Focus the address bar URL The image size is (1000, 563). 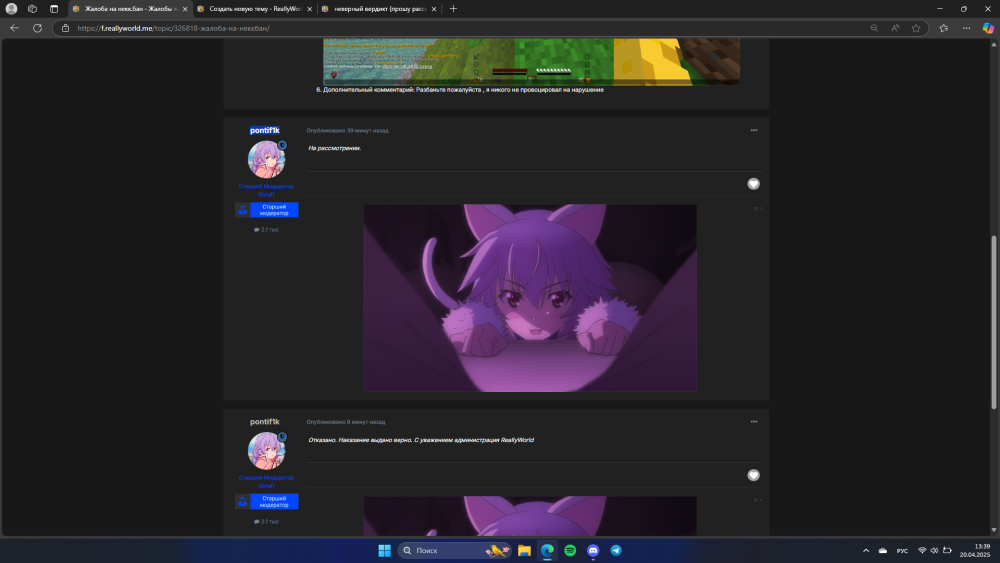[173, 28]
